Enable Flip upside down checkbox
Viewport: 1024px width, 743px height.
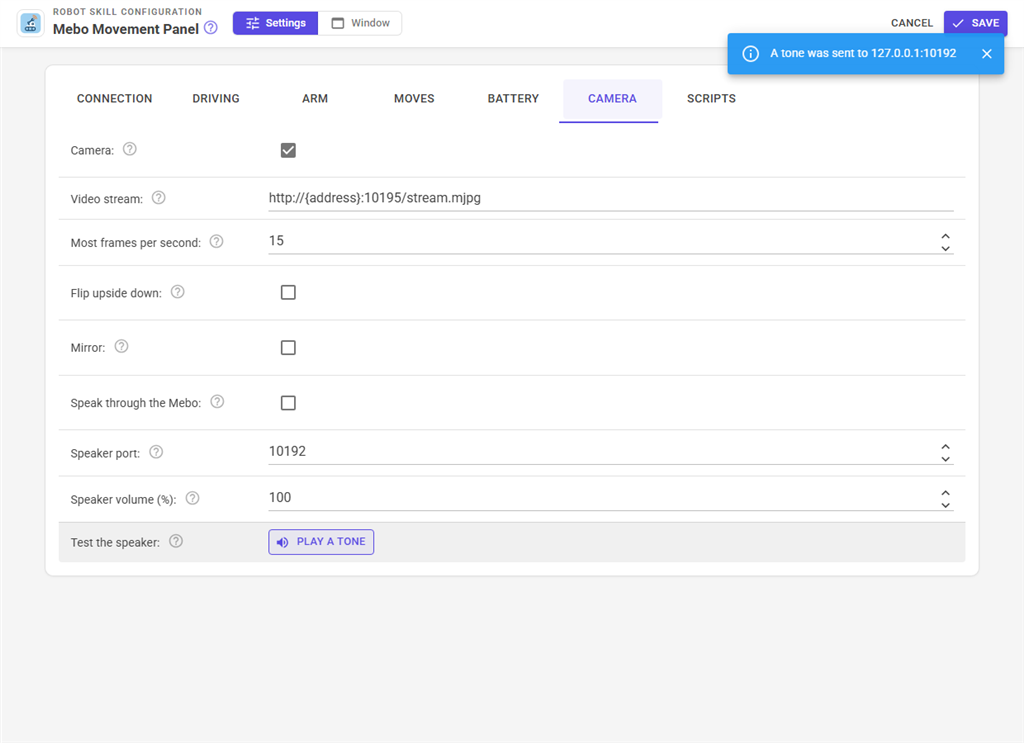(x=288, y=292)
